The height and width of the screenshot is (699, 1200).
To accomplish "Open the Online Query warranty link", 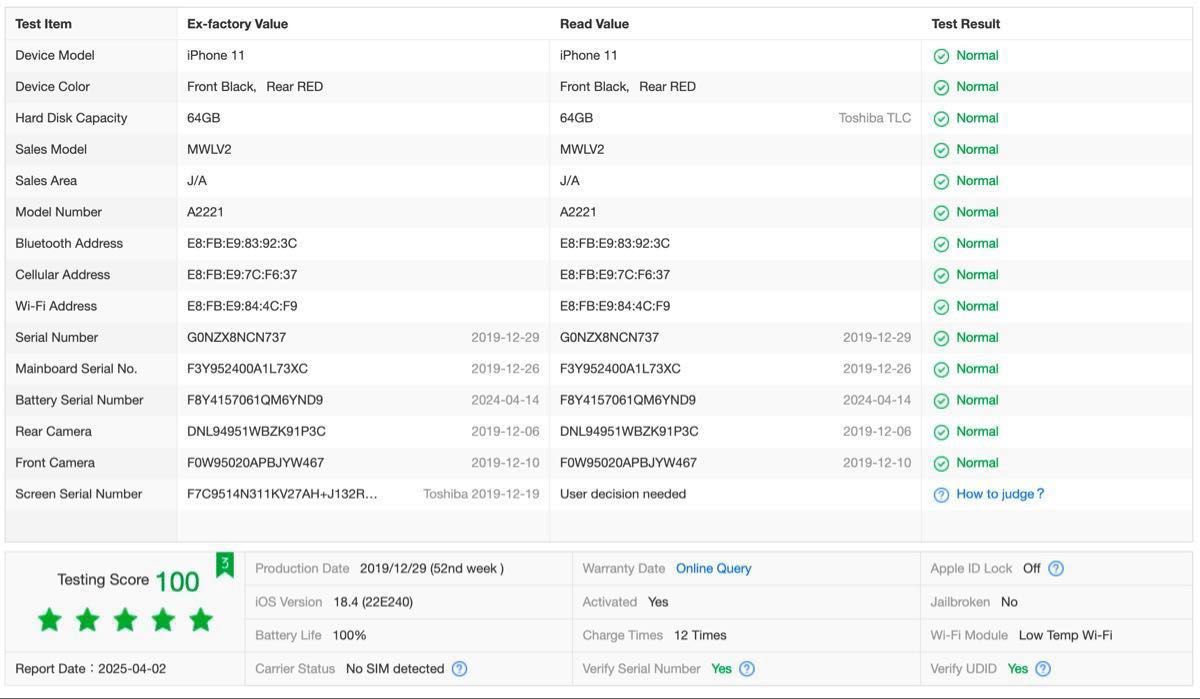I will point(713,568).
